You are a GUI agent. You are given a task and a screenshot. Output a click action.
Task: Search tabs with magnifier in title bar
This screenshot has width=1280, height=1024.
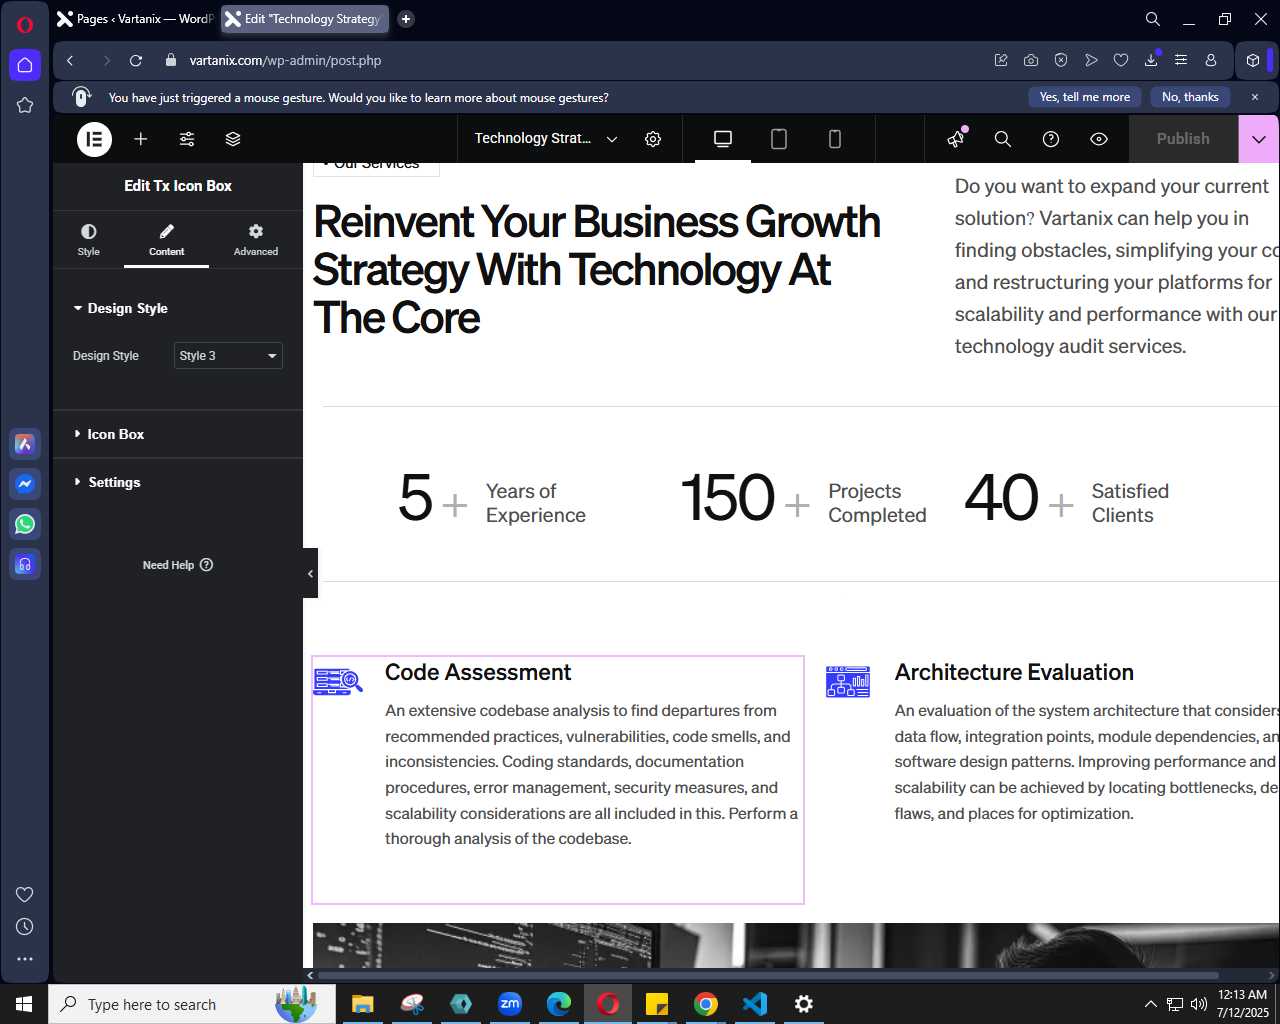(1153, 19)
